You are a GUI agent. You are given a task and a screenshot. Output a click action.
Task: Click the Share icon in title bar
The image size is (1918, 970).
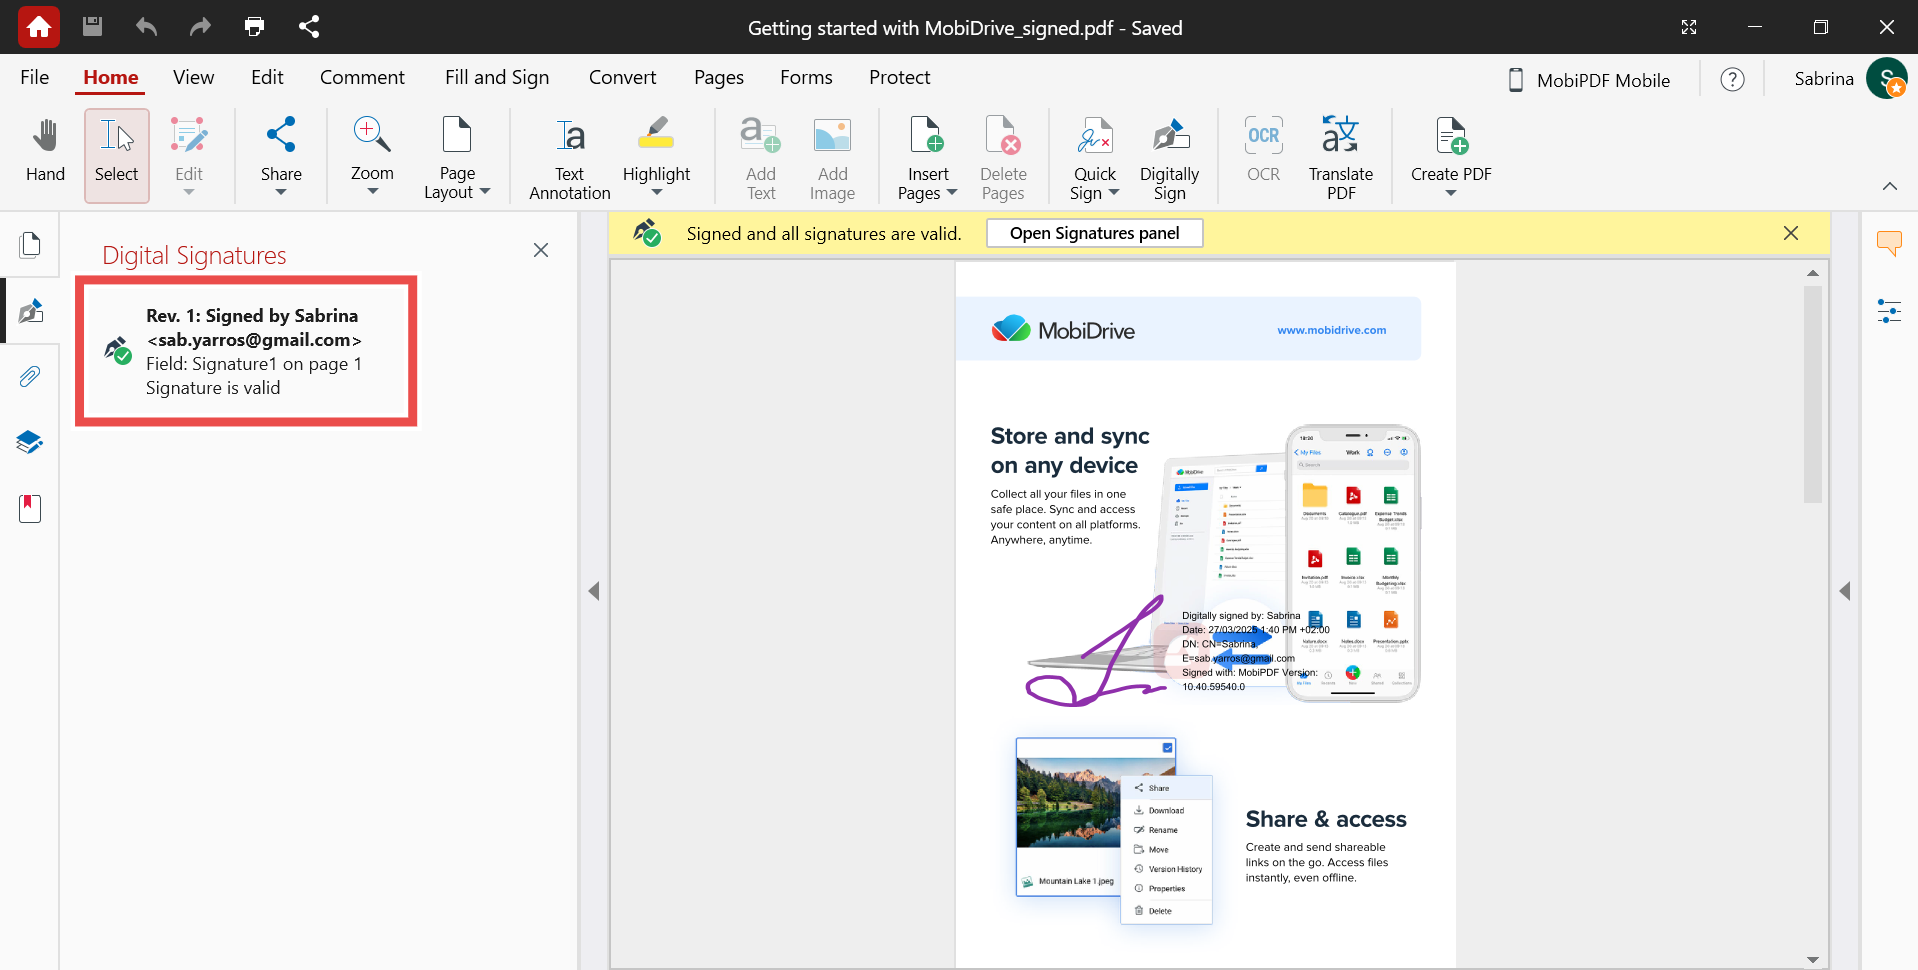(x=309, y=27)
